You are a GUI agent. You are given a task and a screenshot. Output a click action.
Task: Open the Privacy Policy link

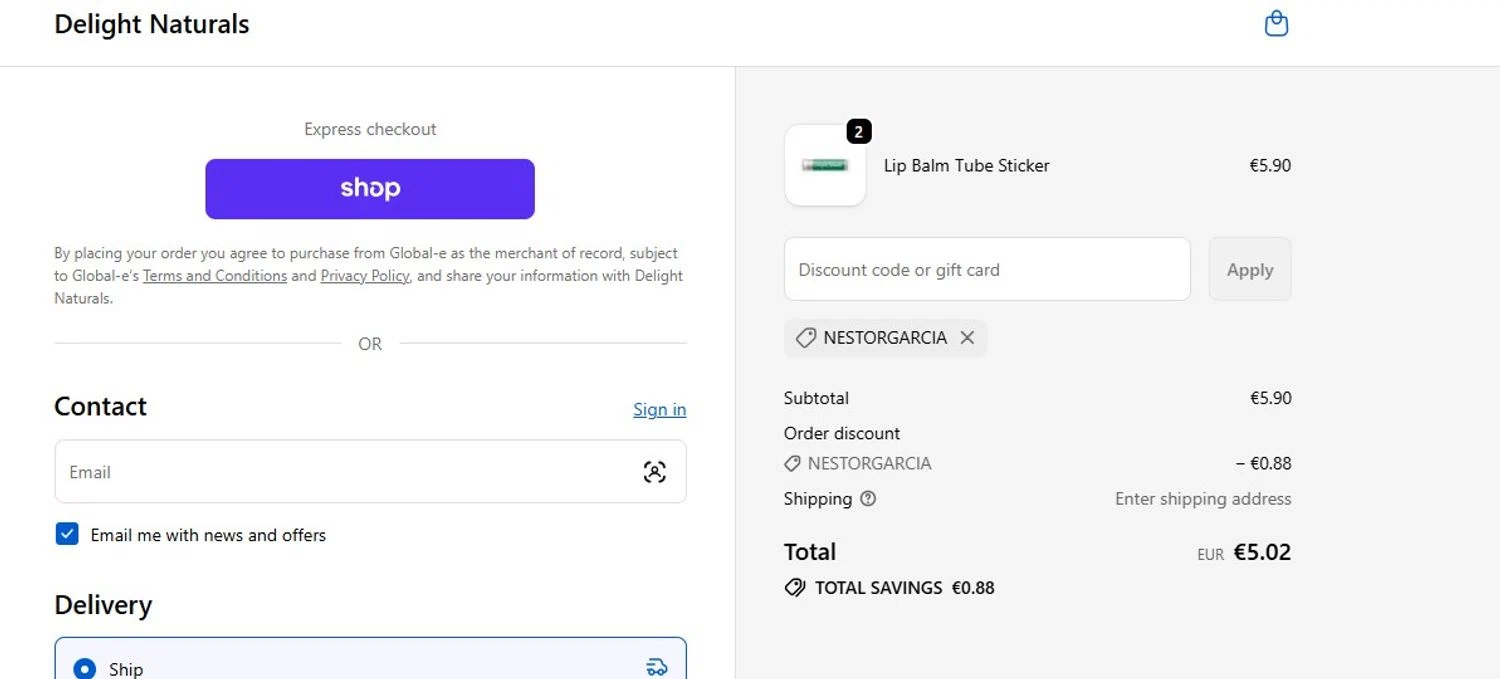[365, 276]
